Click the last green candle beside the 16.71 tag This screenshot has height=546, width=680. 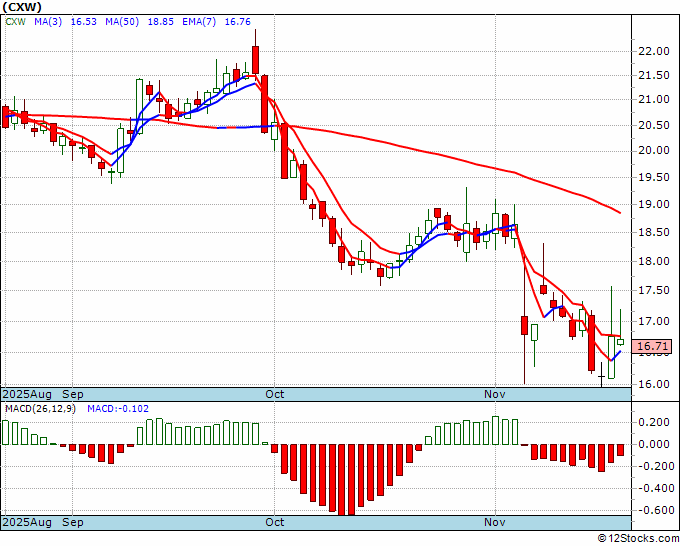pos(621,342)
